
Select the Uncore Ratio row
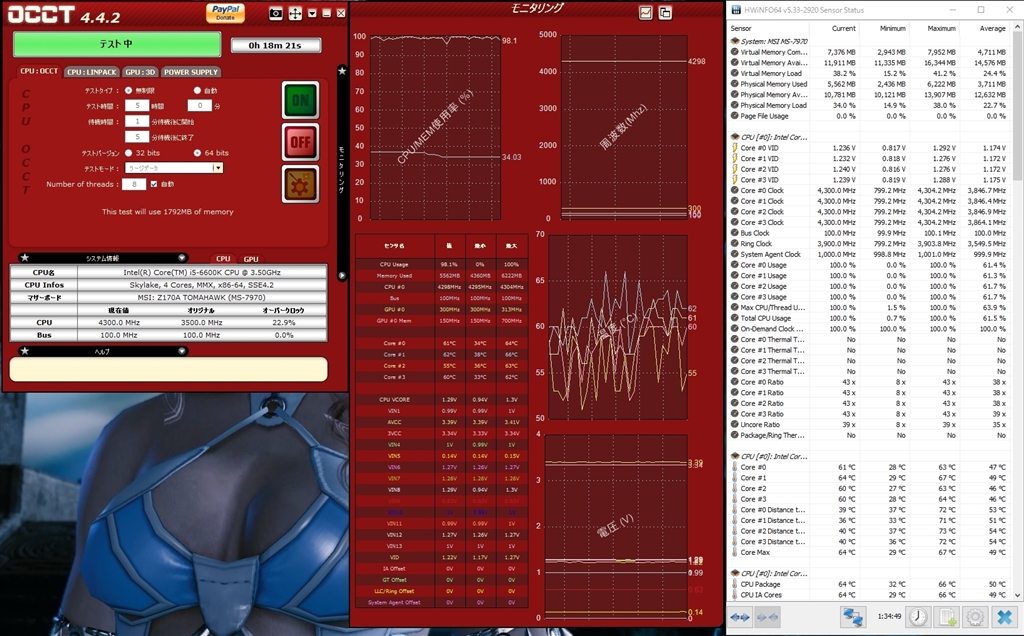click(869, 424)
